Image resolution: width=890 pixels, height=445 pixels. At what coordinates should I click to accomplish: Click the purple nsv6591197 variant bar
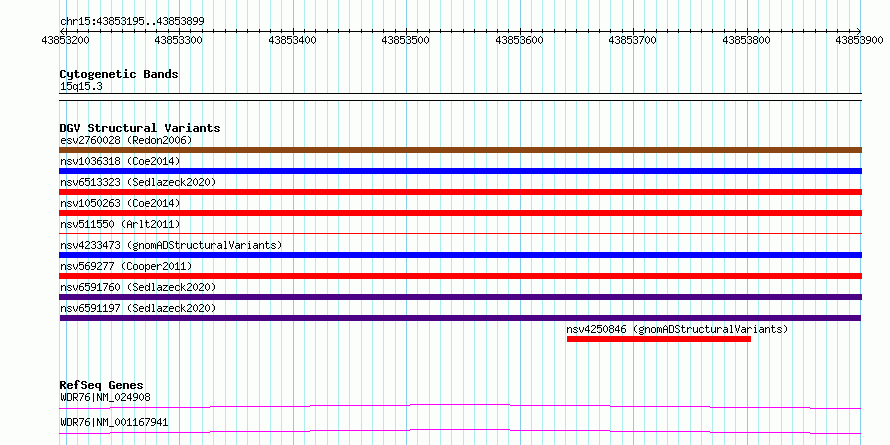pos(460,318)
